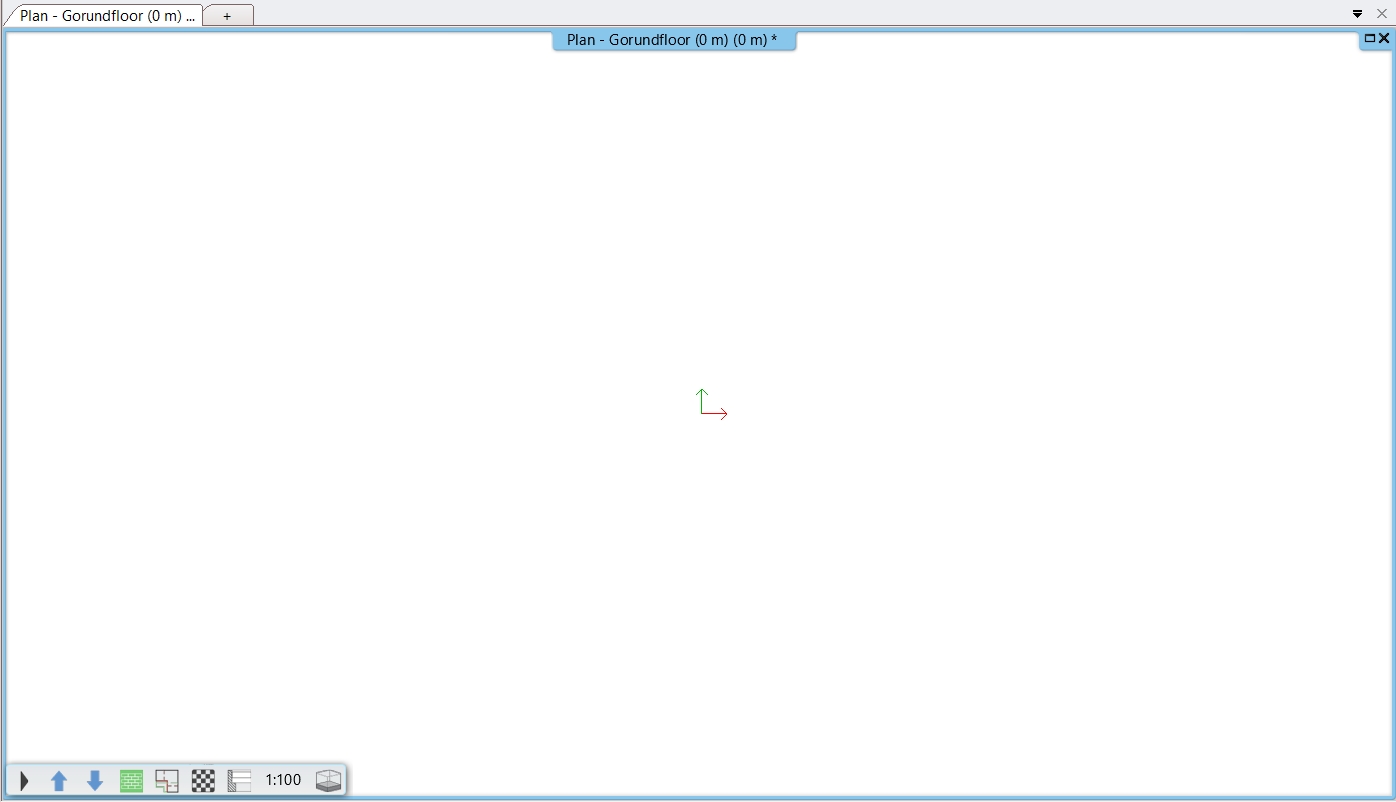
Task: Click the Plan - Gorundfloor (0 m) view title
Action: click(x=672, y=40)
